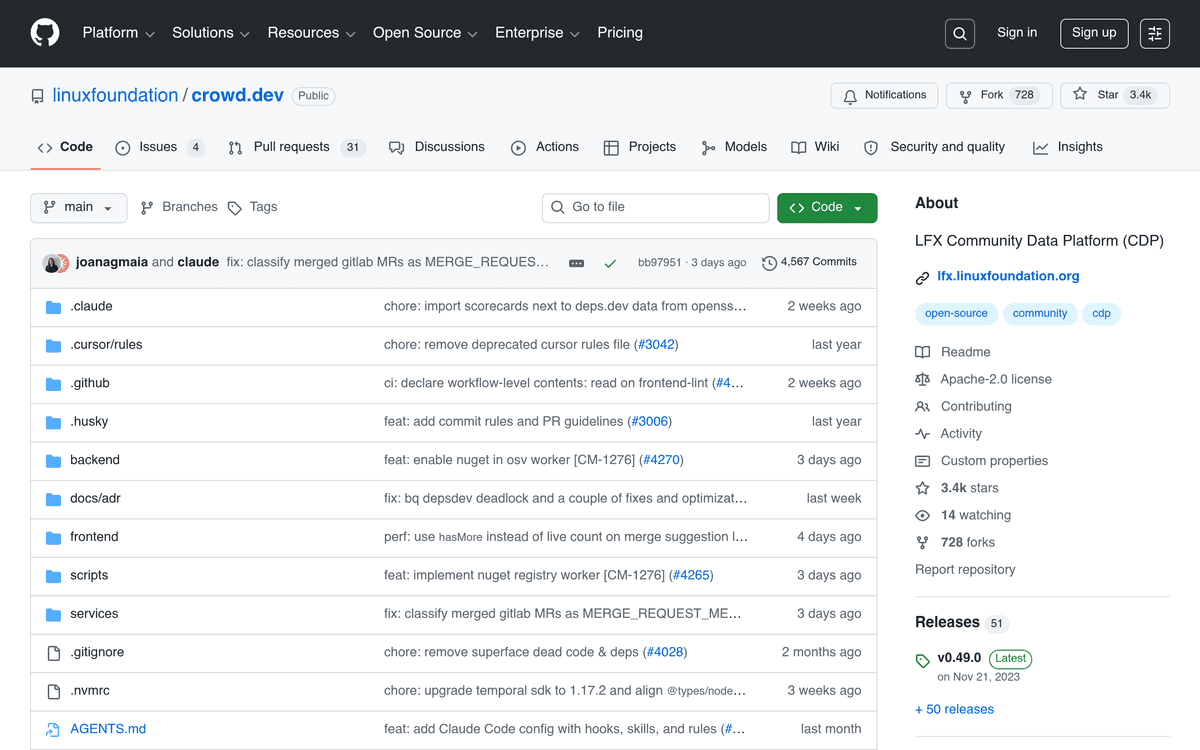1200x750 pixels.
Task: Click the .cursor/rules folder icon
Action: pos(54,345)
